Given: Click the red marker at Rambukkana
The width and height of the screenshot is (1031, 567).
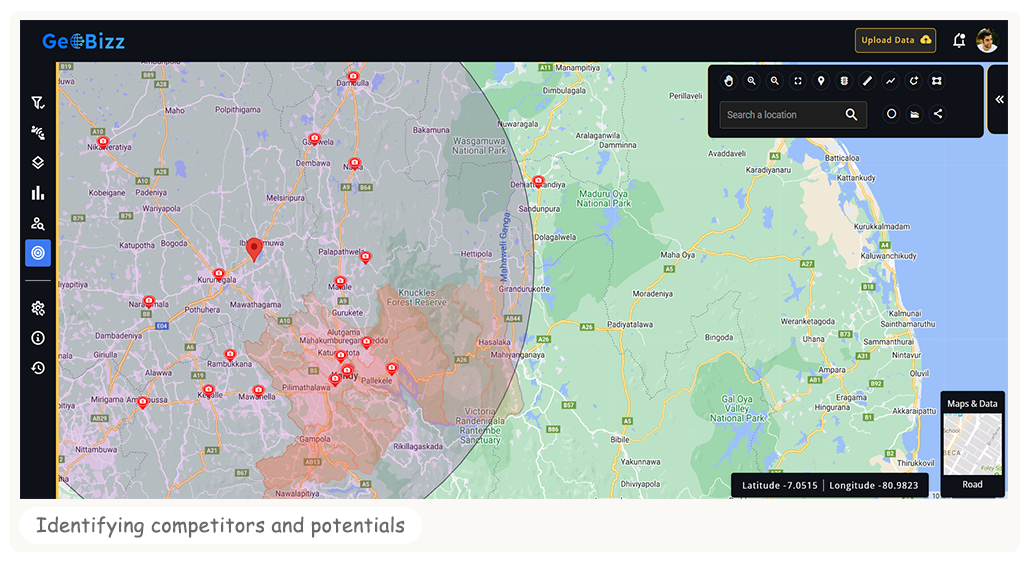Looking at the screenshot, I should (x=229, y=356).
